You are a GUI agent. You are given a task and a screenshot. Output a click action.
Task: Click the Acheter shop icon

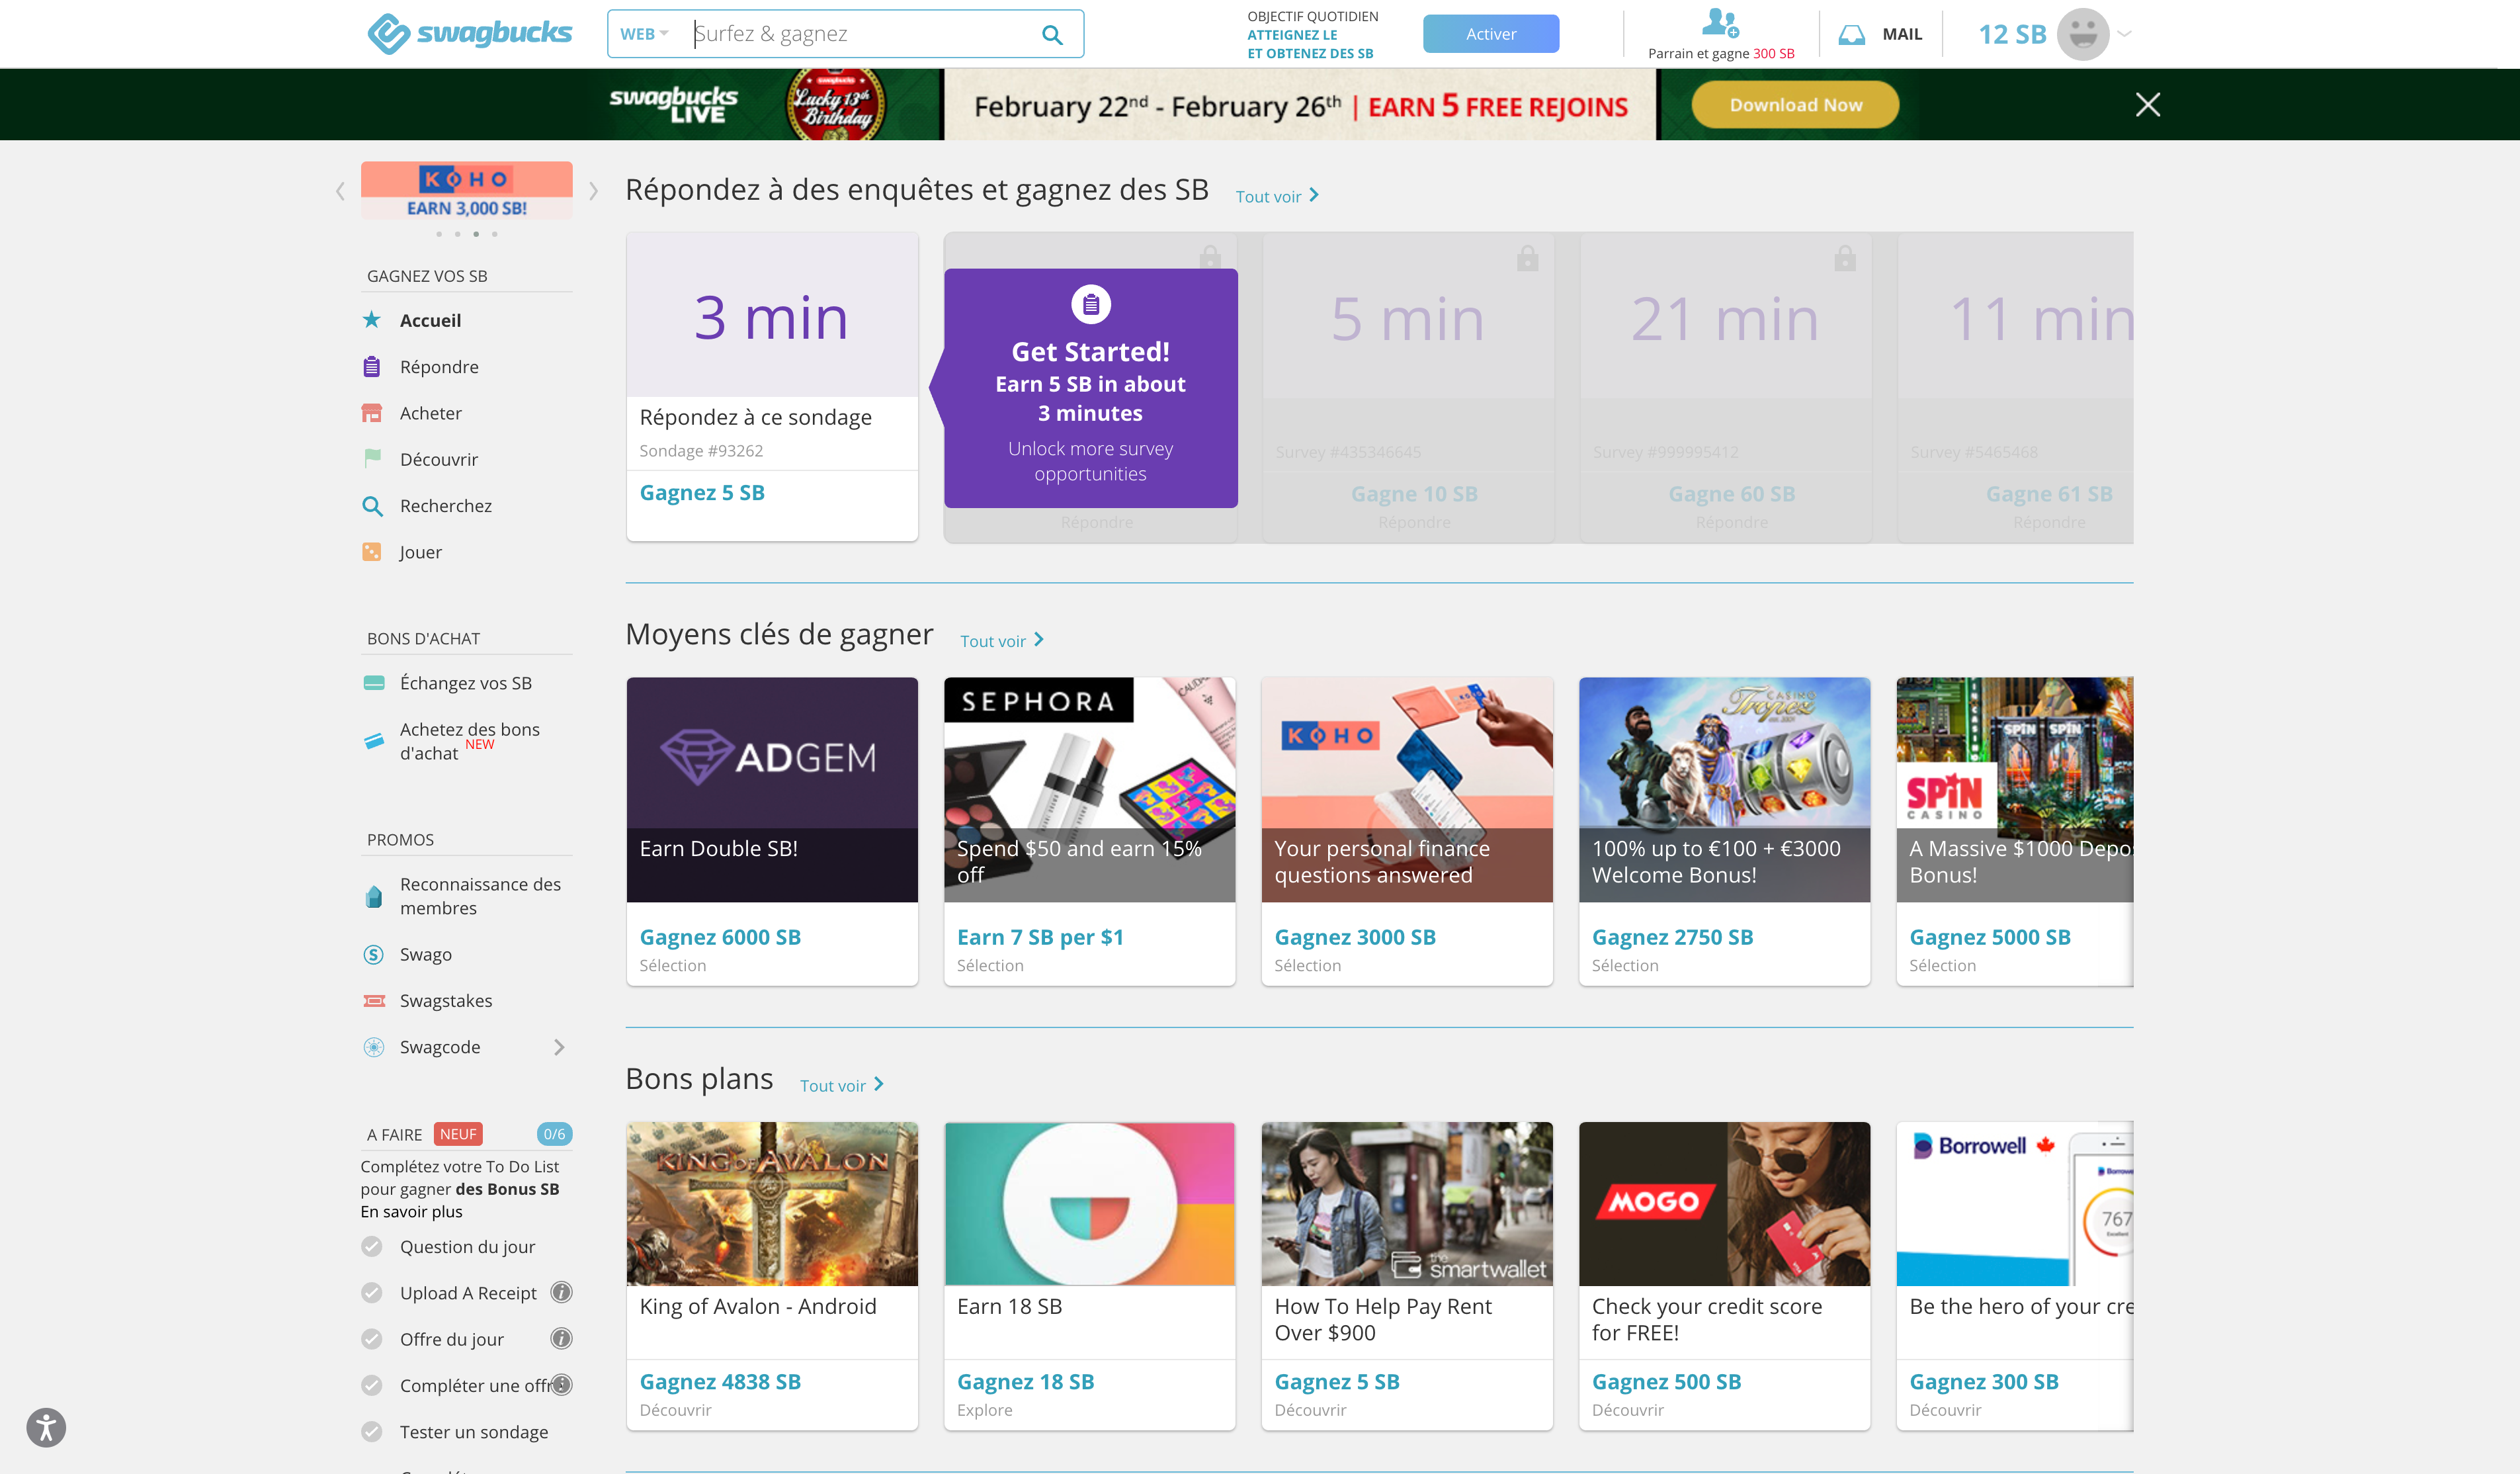pos(372,413)
